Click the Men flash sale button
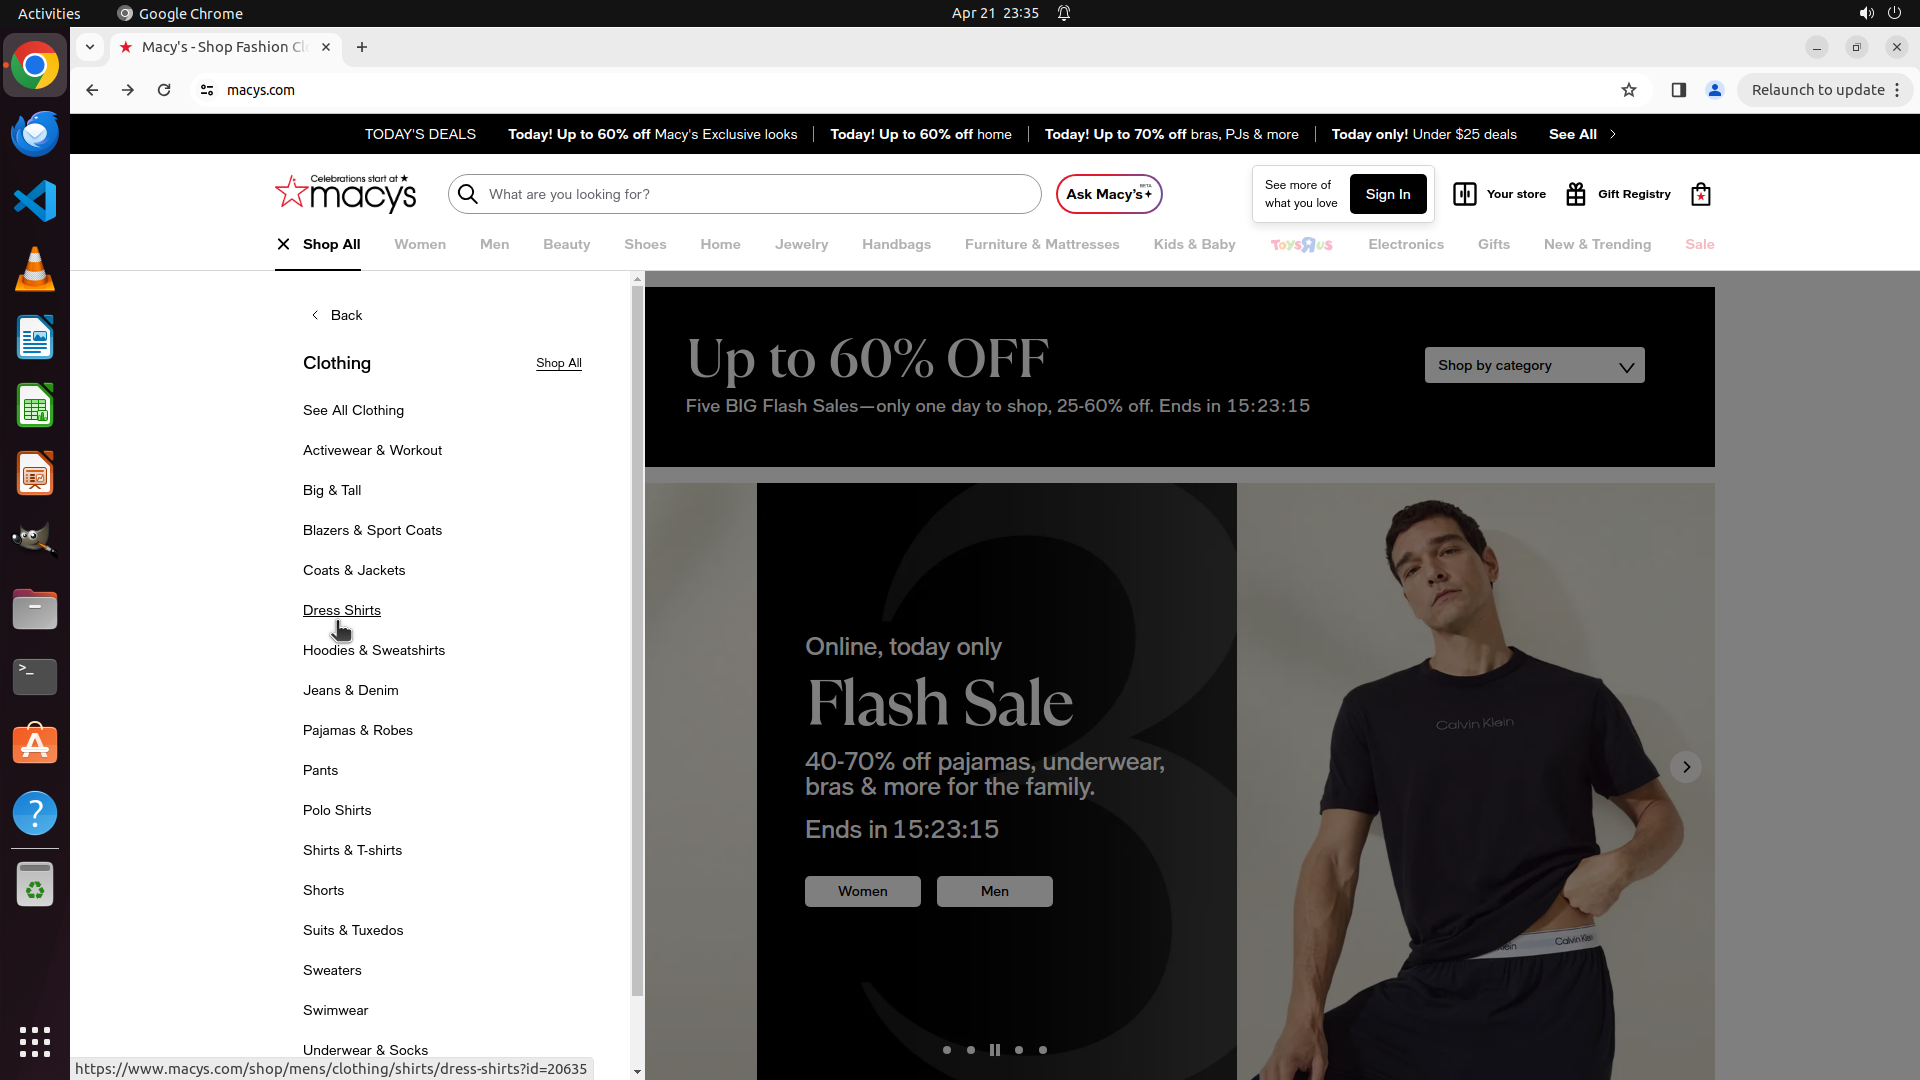 point(994,891)
